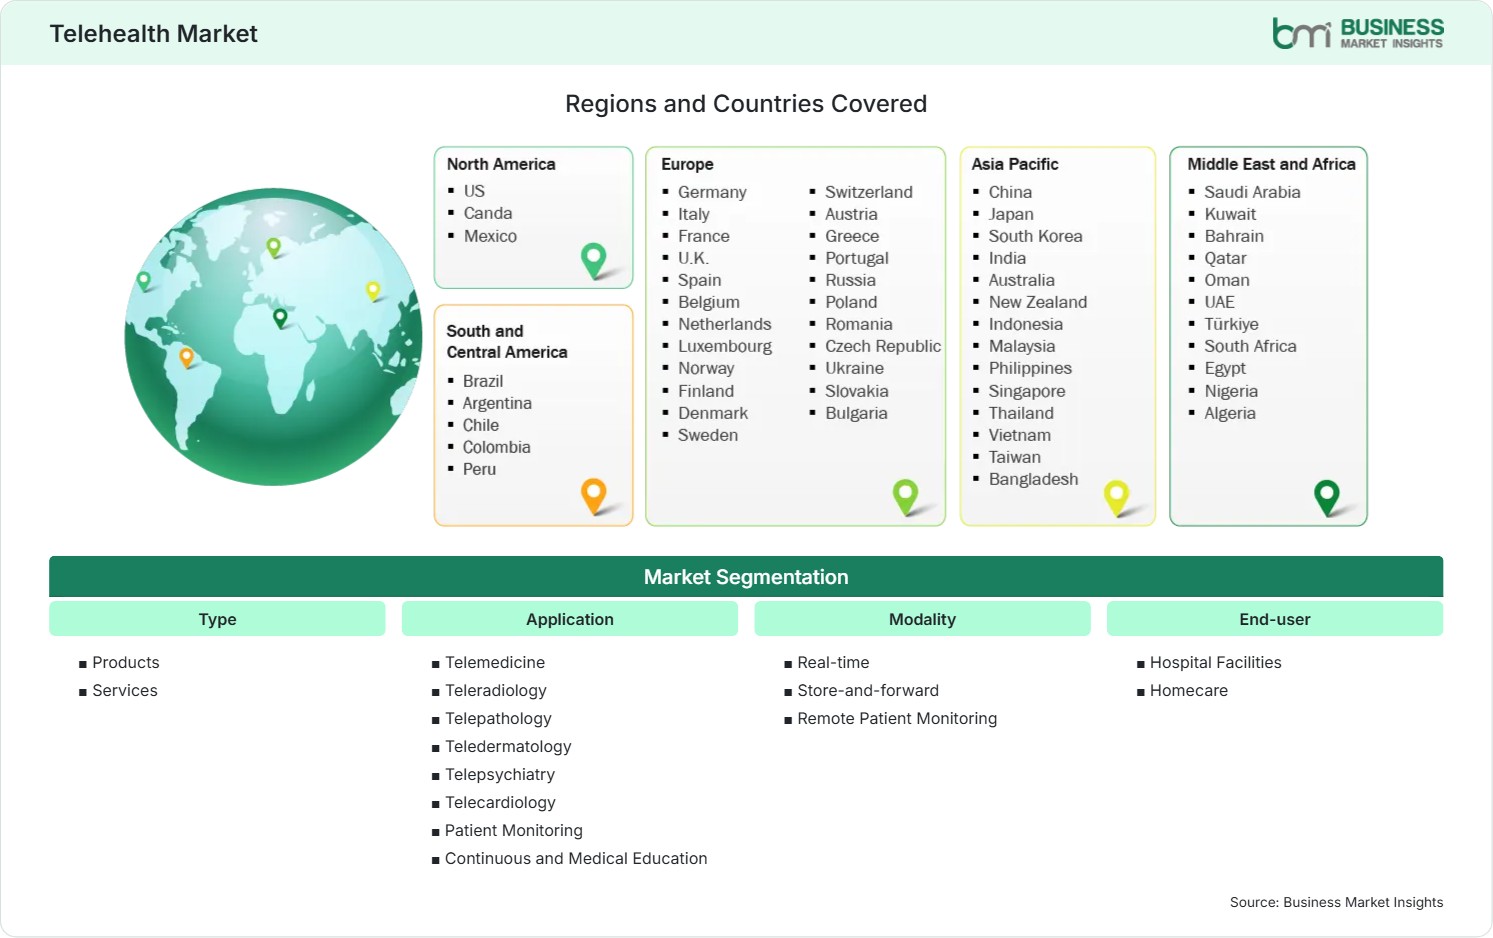
Task: Click the yellow pin in Asia Pacific card
Action: [x=1116, y=498]
